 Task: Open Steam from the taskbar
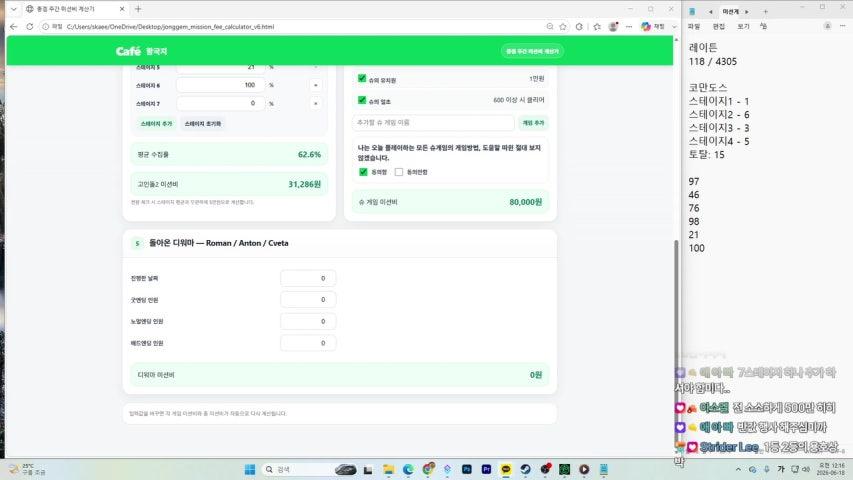point(526,469)
